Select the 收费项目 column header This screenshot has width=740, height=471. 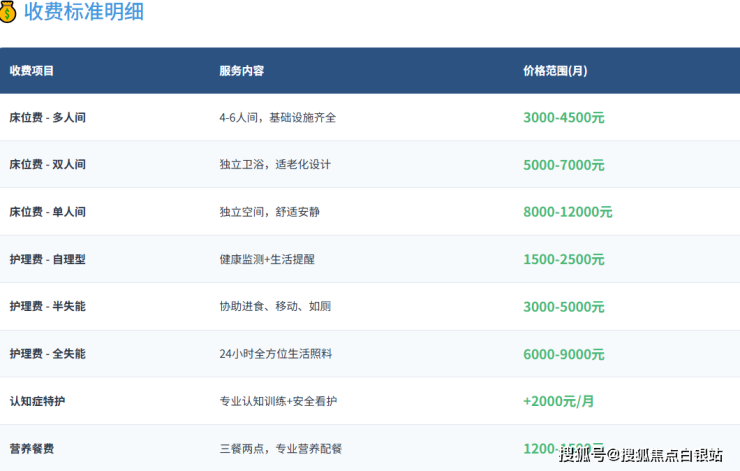pyautogui.click(x=32, y=71)
